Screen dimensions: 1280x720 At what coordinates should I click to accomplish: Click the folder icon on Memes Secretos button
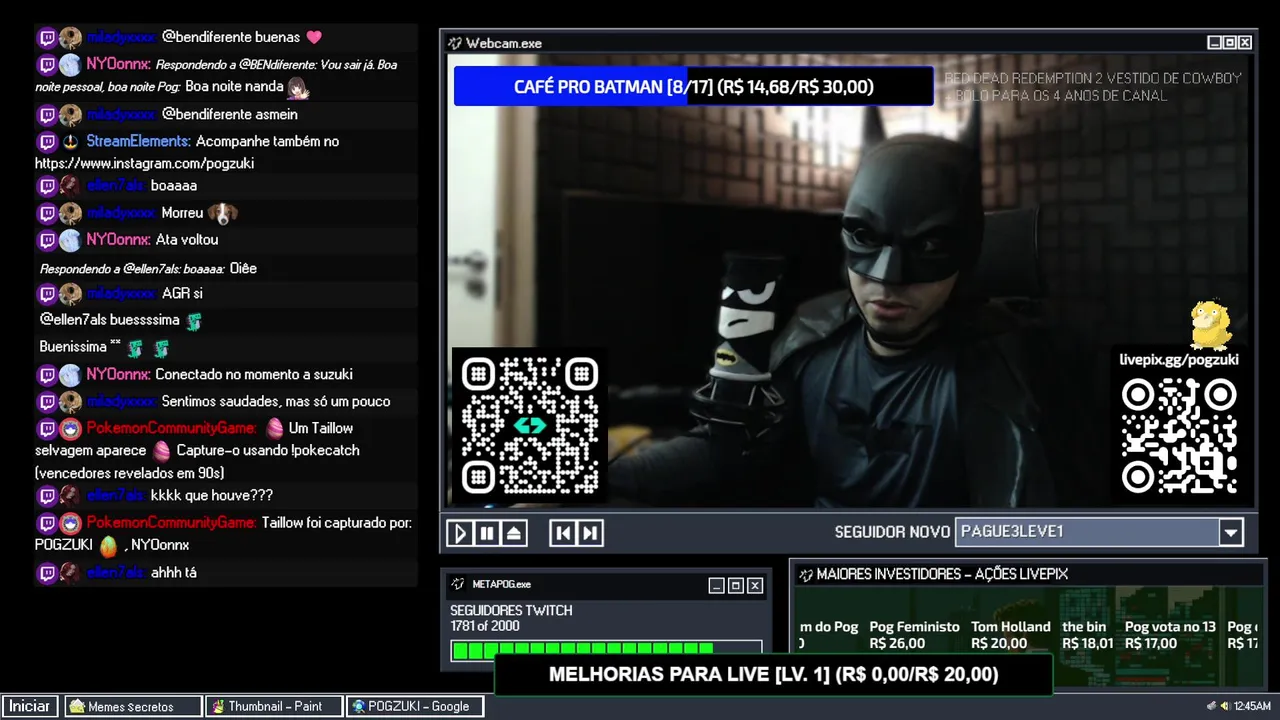[x=77, y=706]
